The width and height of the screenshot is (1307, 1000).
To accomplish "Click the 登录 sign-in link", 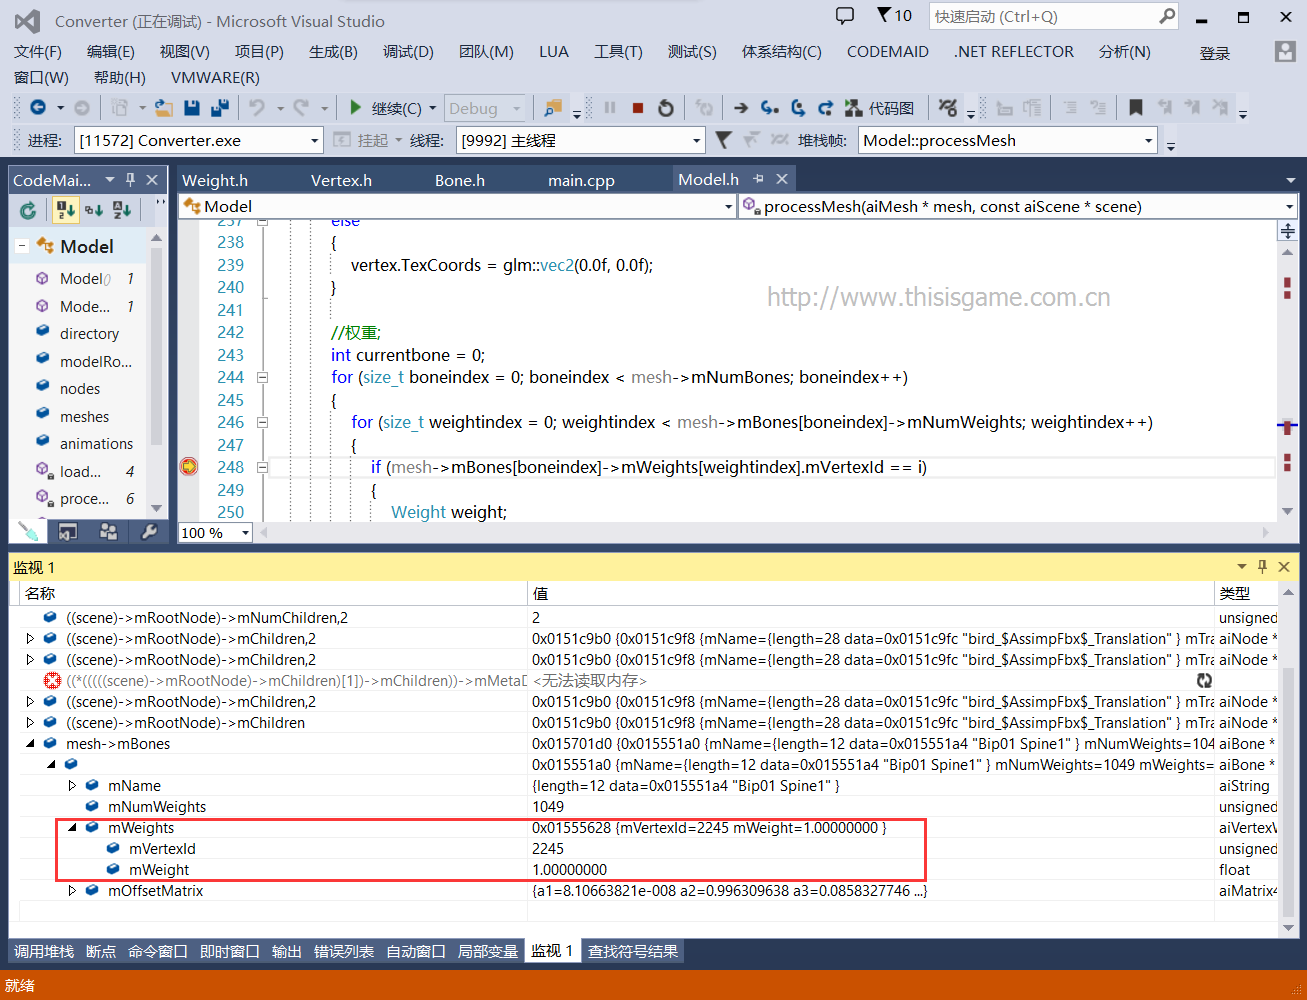I will (x=1215, y=54).
